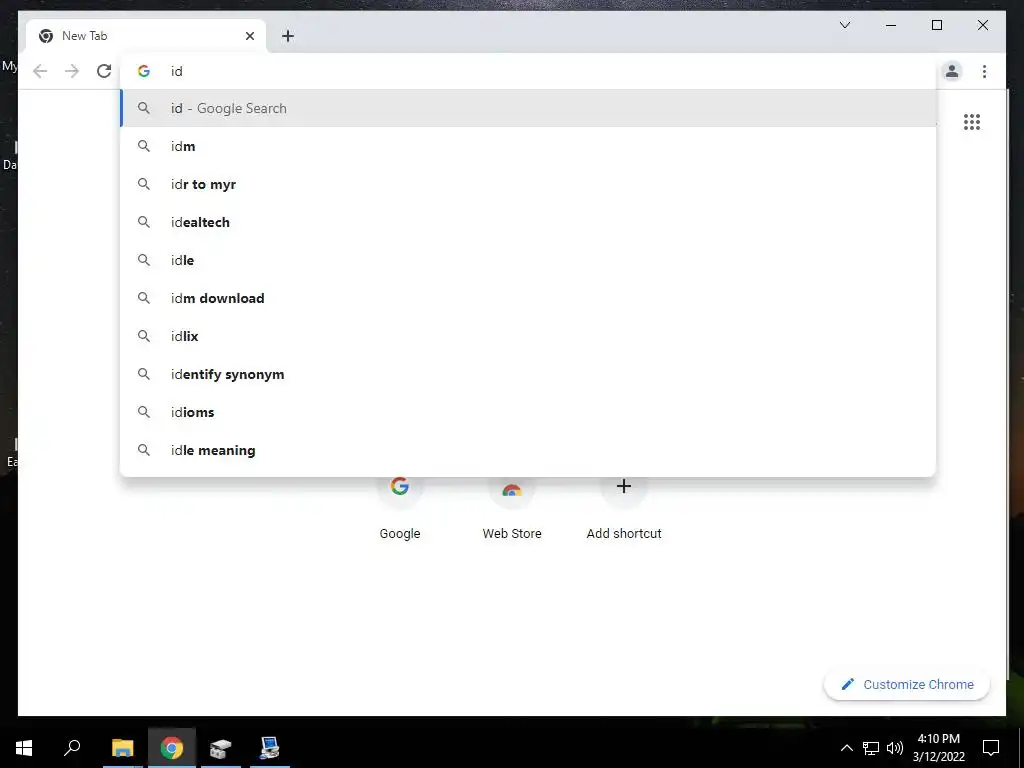Open the taskbar clock showing 4:10 PM

tap(938, 748)
